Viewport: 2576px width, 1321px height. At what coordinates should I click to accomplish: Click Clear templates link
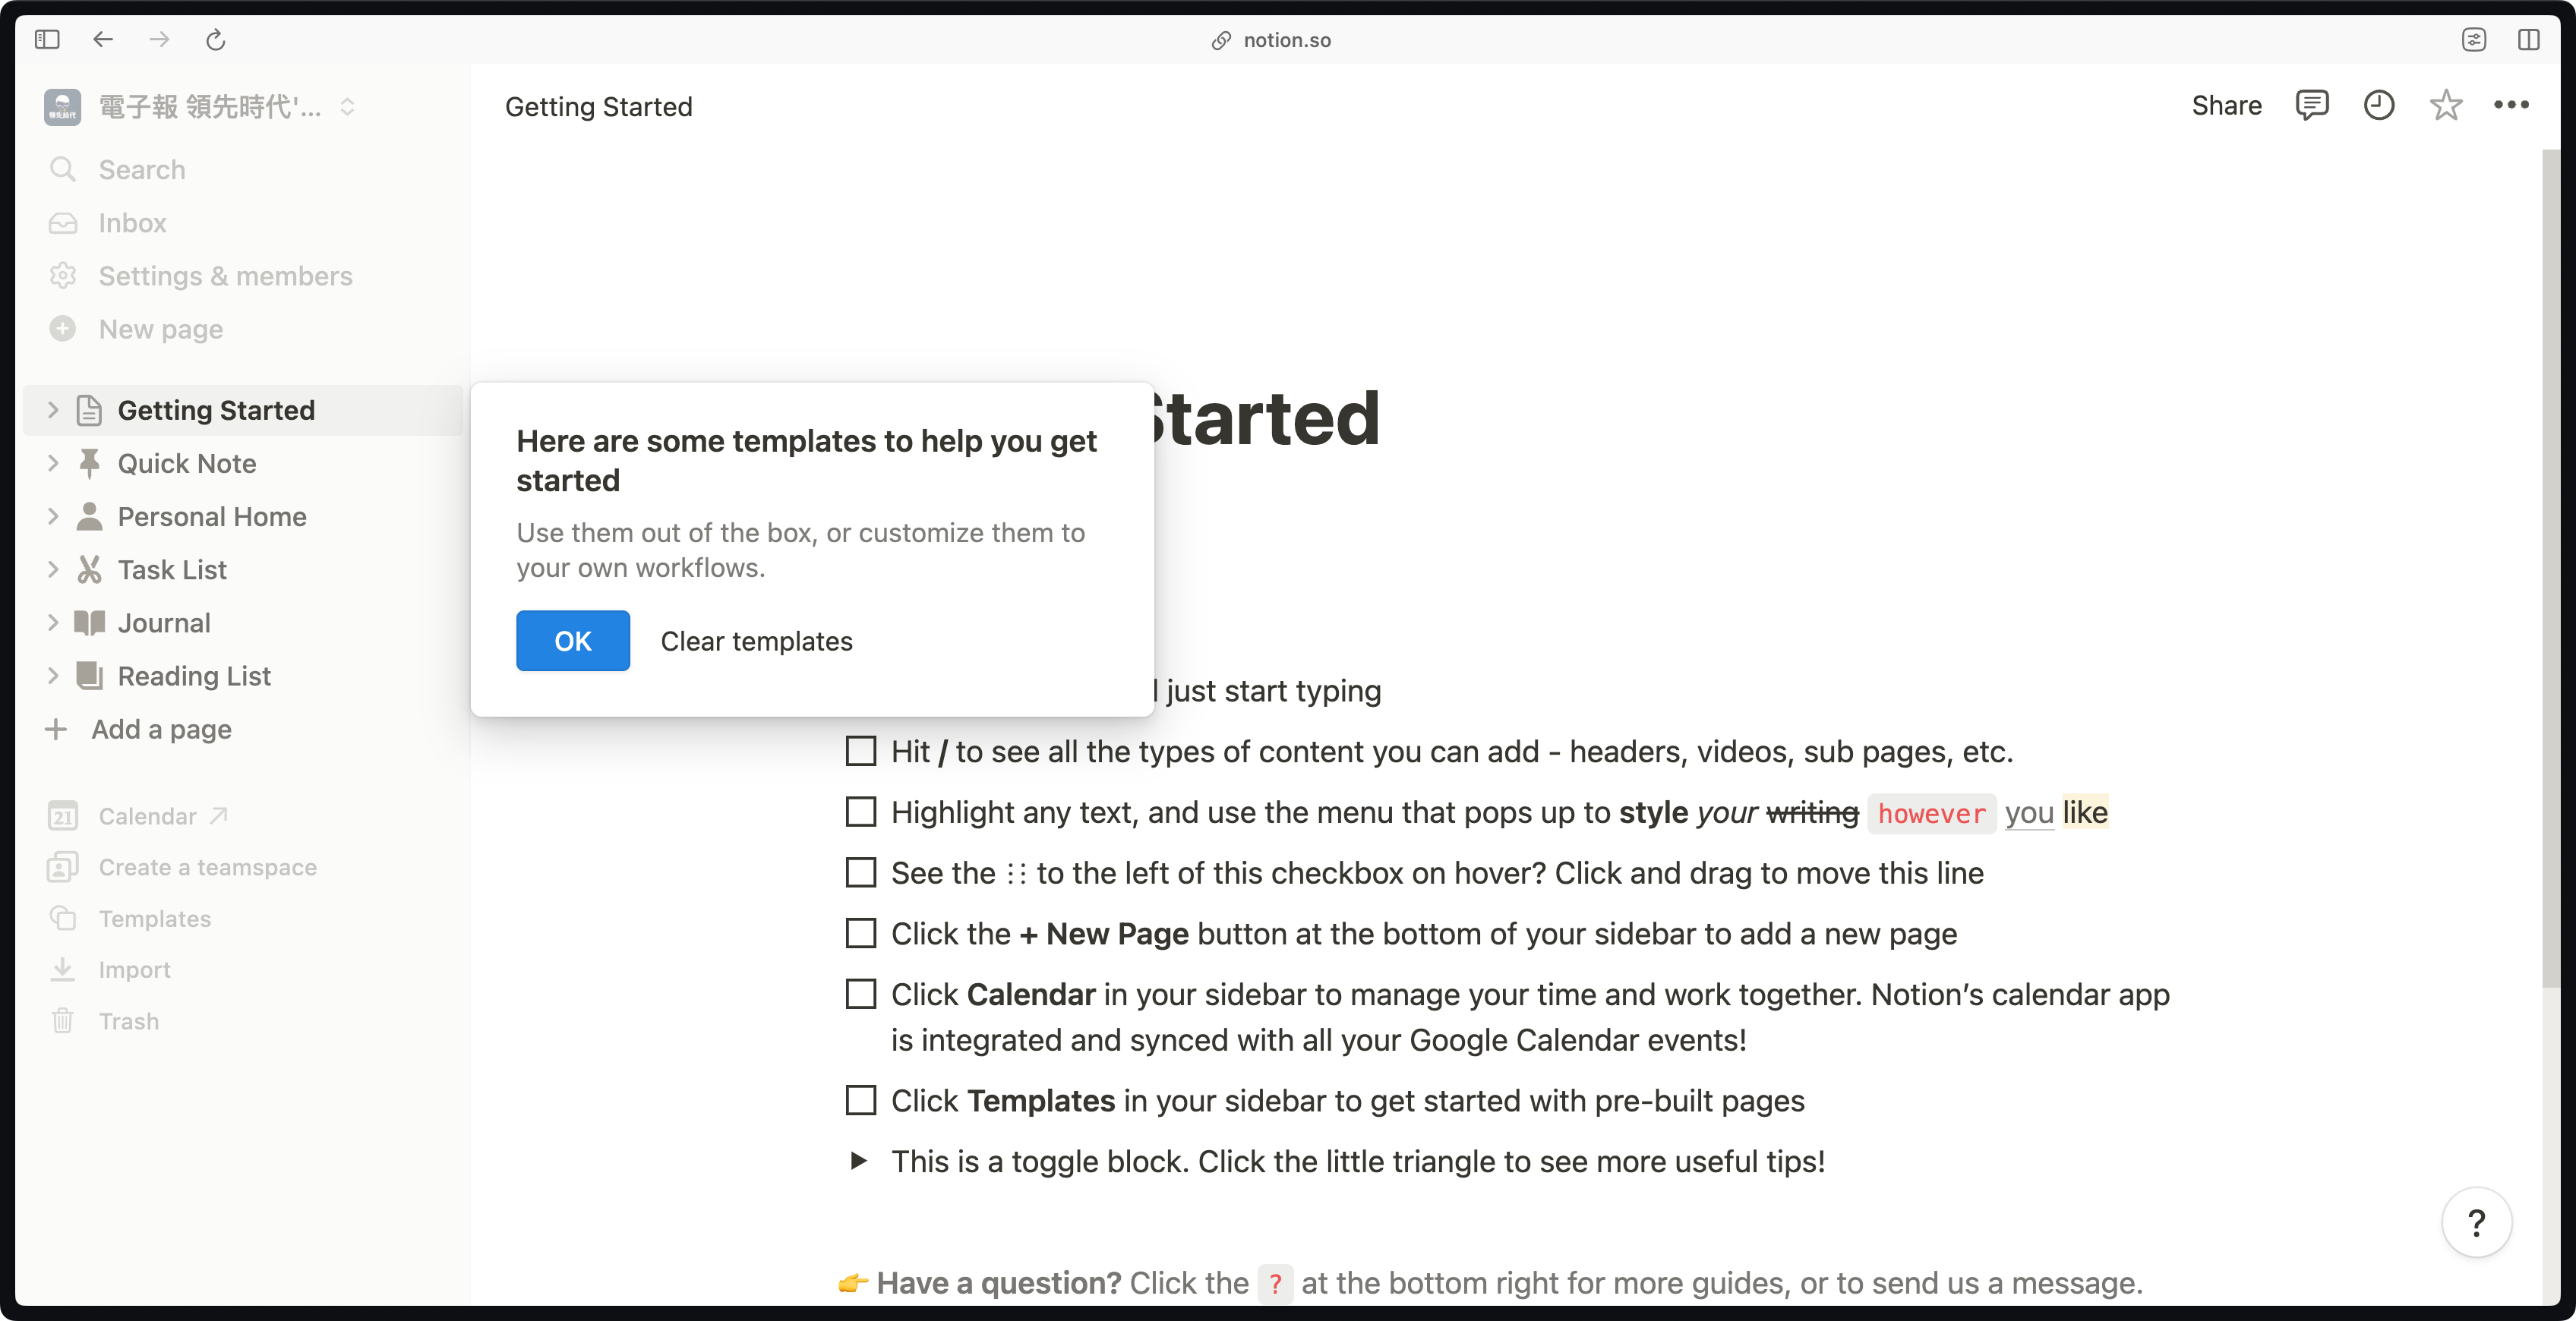point(756,641)
